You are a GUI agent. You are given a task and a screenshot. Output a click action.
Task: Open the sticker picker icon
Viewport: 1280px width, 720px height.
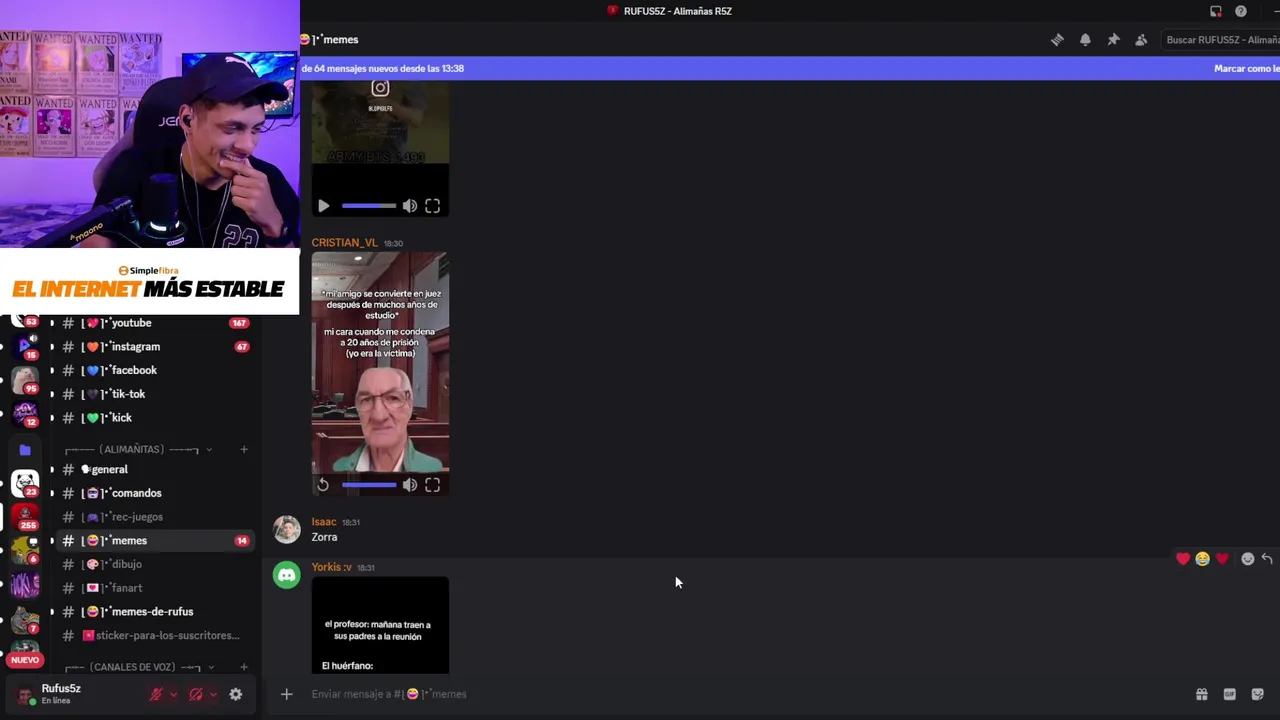(1257, 694)
